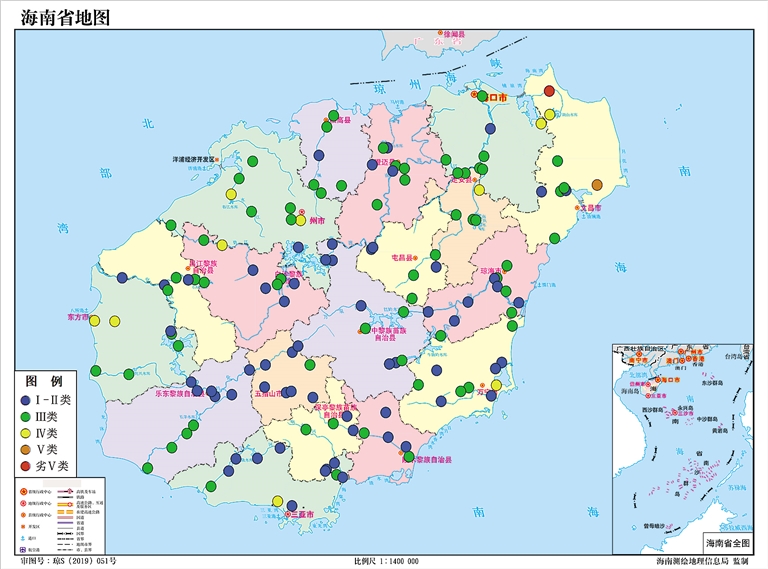The image size is (768, 569).
Task: Select the green Ⅲ类 legend circle
Action: click(26, 416)
